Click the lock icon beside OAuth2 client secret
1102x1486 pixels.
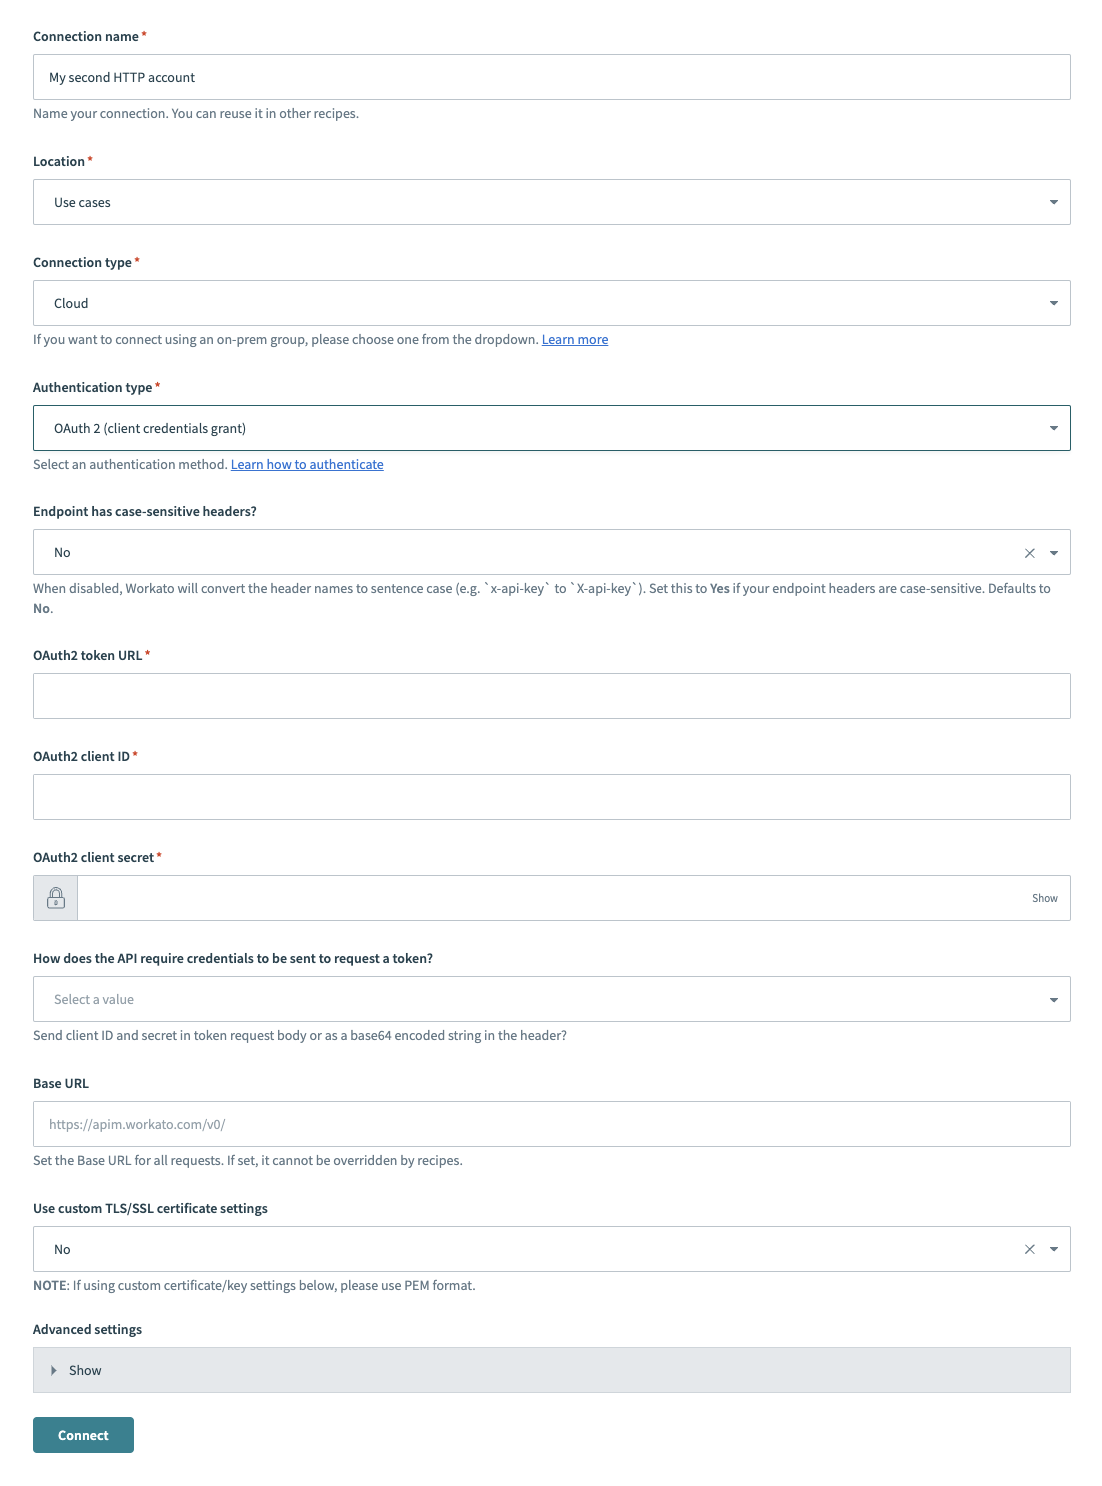55,897
